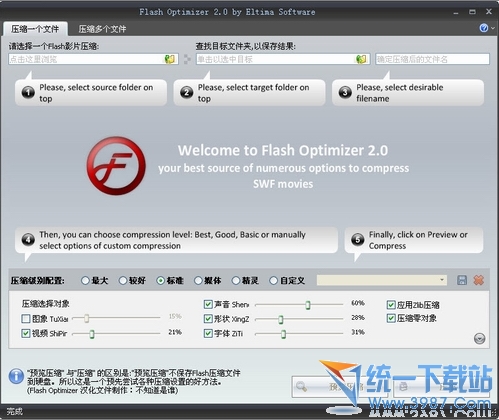Select the 精灵 compression level
Viewport: 499px width, 420px height.
(x=245, y=281)
